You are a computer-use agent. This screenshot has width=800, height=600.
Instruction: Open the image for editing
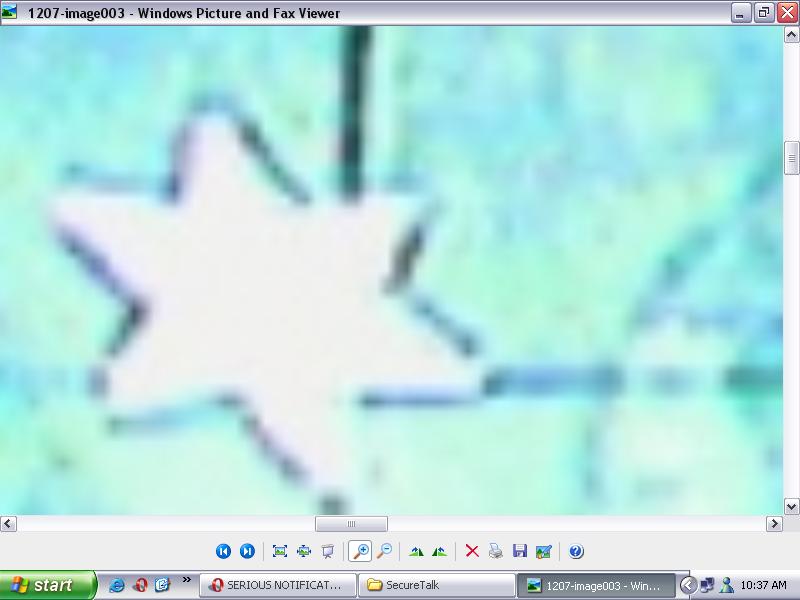tap(544, 551)
